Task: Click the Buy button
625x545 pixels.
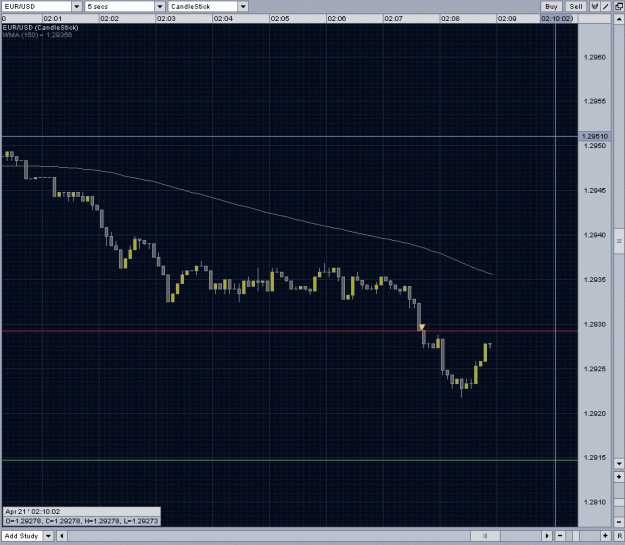Action: 551,6
